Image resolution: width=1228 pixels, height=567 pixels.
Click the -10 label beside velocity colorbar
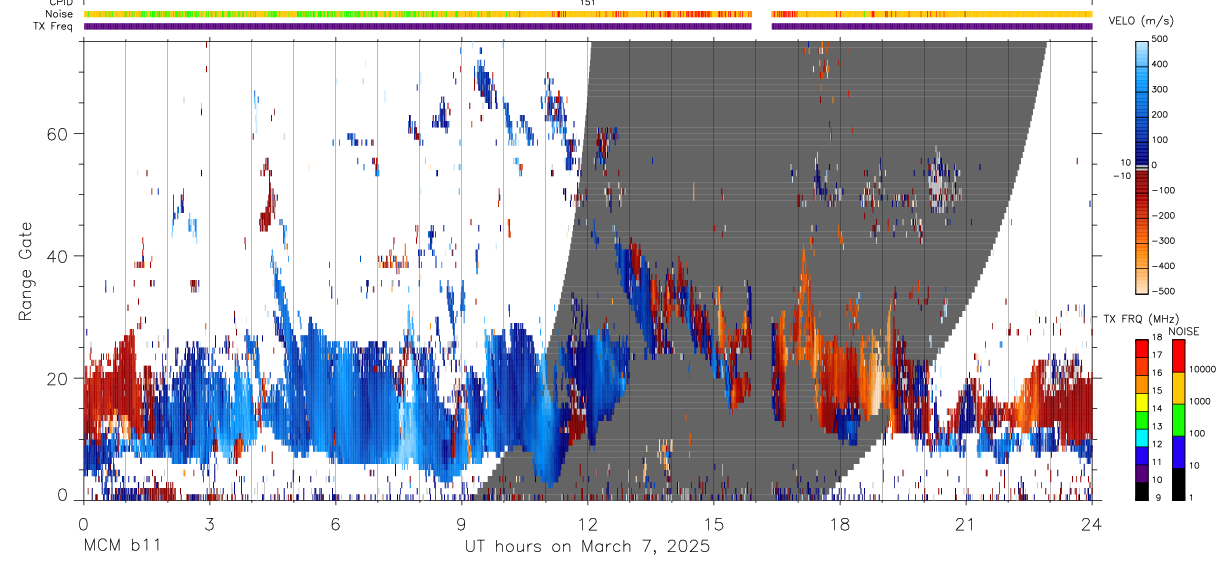1121,176
